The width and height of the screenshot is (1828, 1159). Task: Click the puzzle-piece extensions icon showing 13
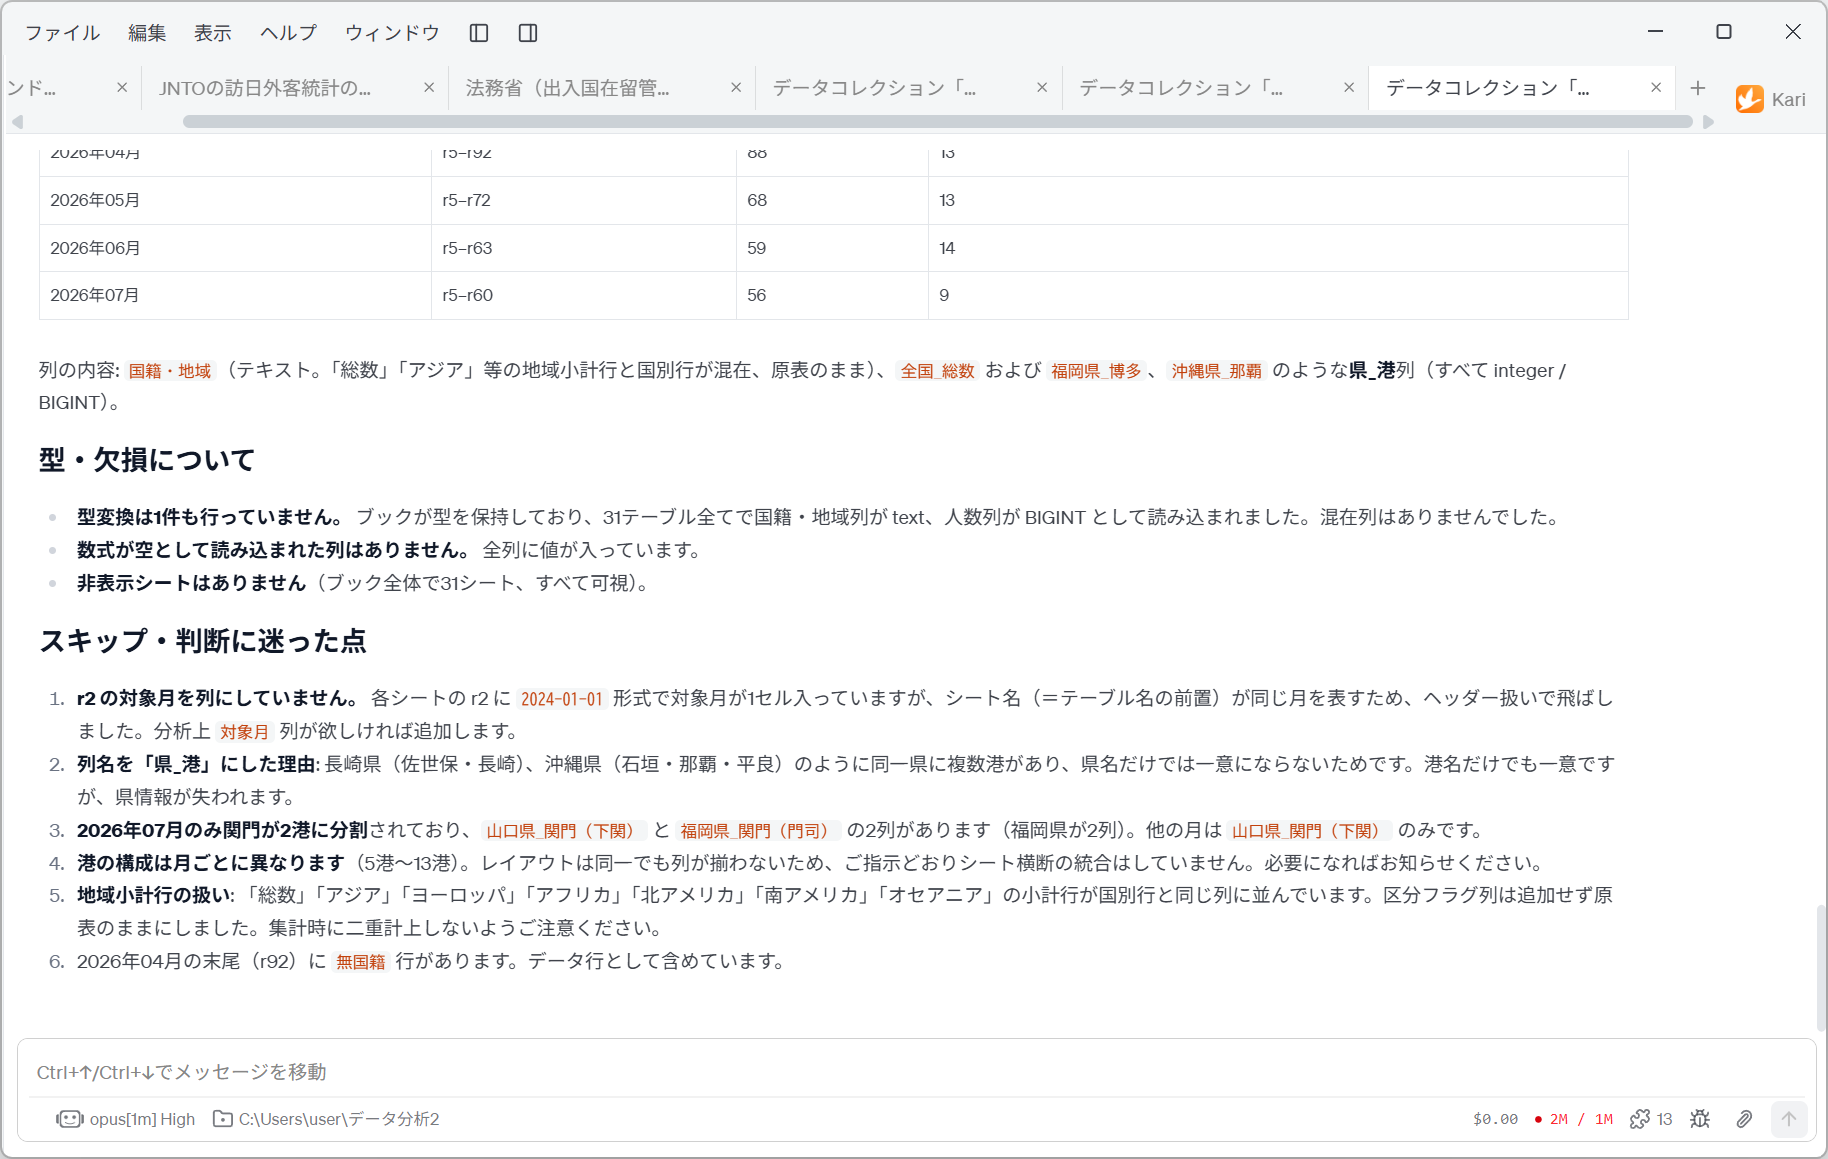(x=1640, y=1119)
